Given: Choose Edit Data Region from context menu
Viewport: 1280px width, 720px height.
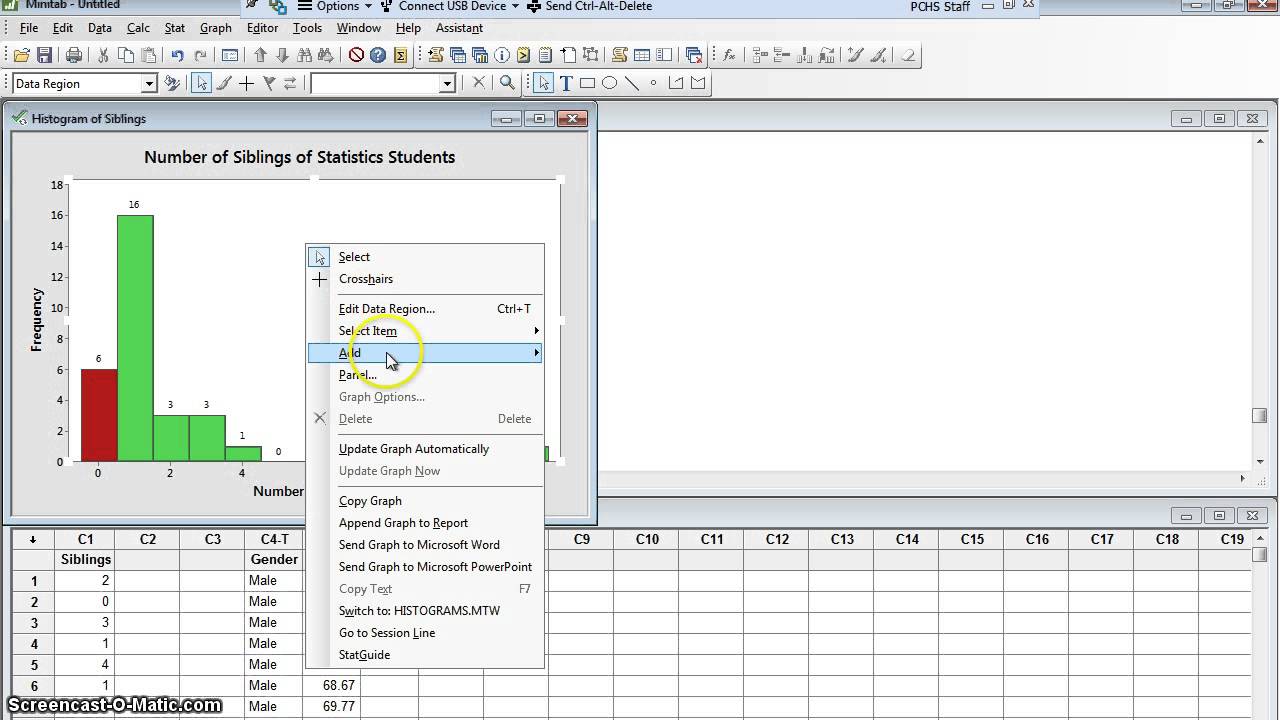Looking at the screenshot, I should pos(425,309).
